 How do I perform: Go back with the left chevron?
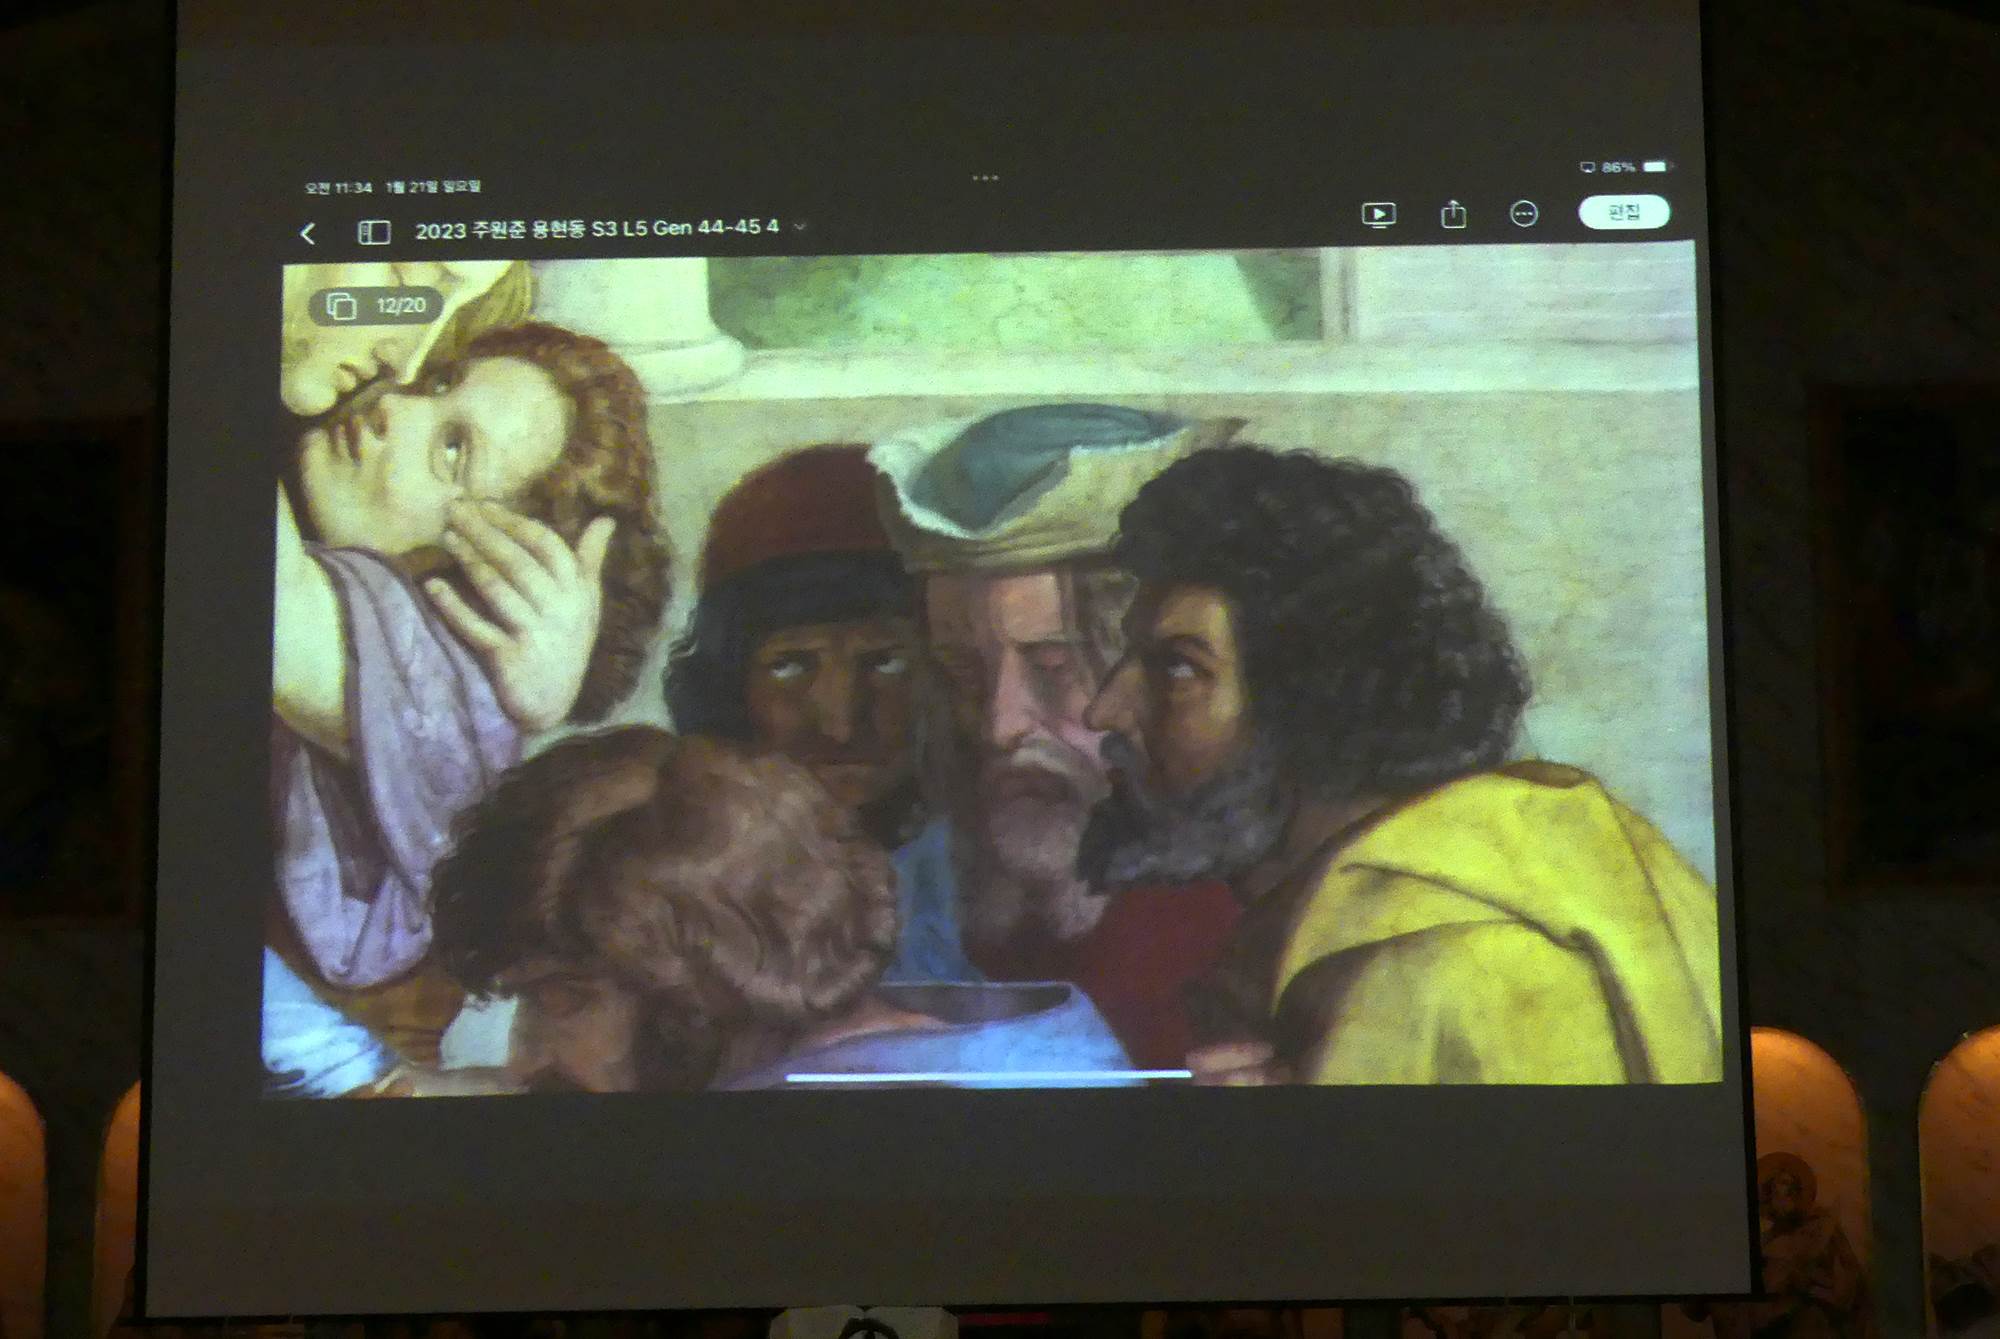(308, 234)
